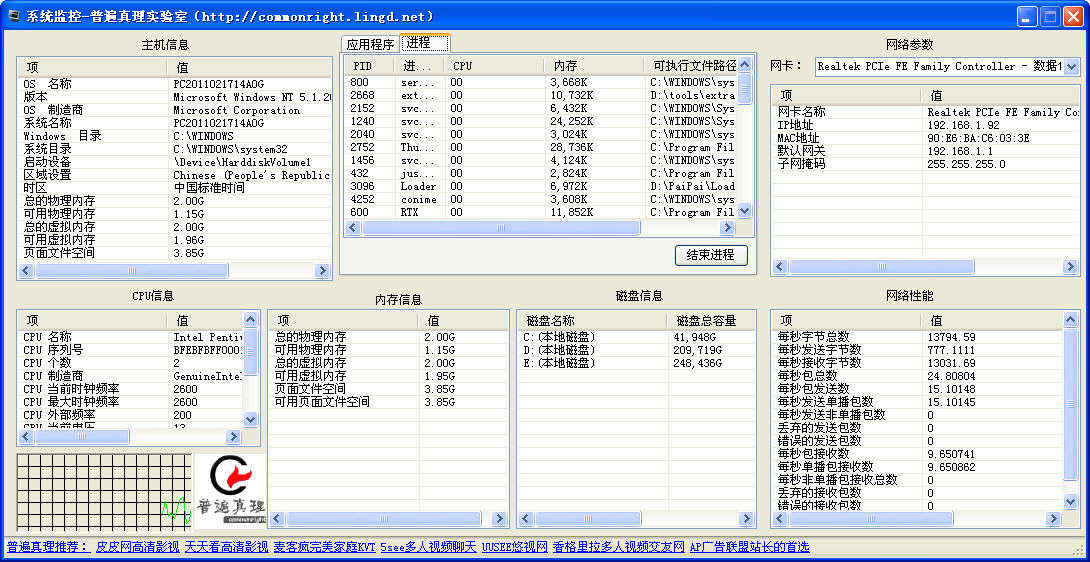Select process row with PID 800
The width and height of the screenshot is (1090, 562).
(541, 82)
